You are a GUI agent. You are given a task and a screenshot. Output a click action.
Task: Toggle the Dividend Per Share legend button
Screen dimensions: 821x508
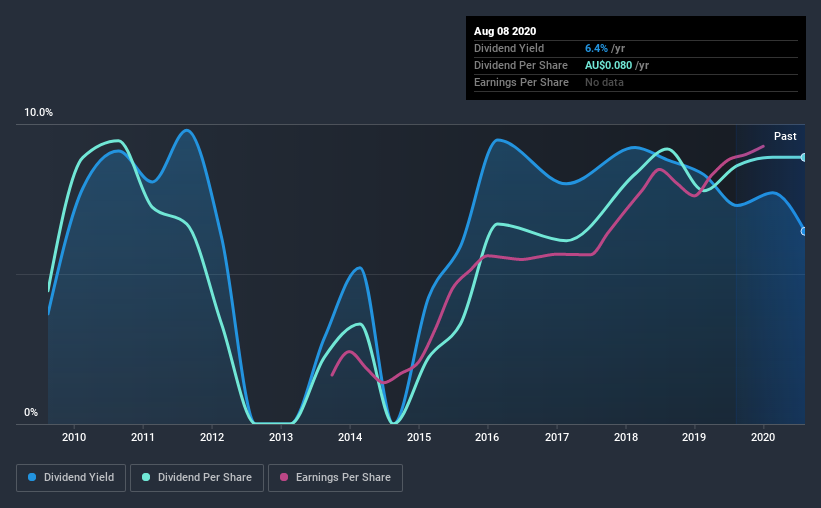click(x=197, y=478)
